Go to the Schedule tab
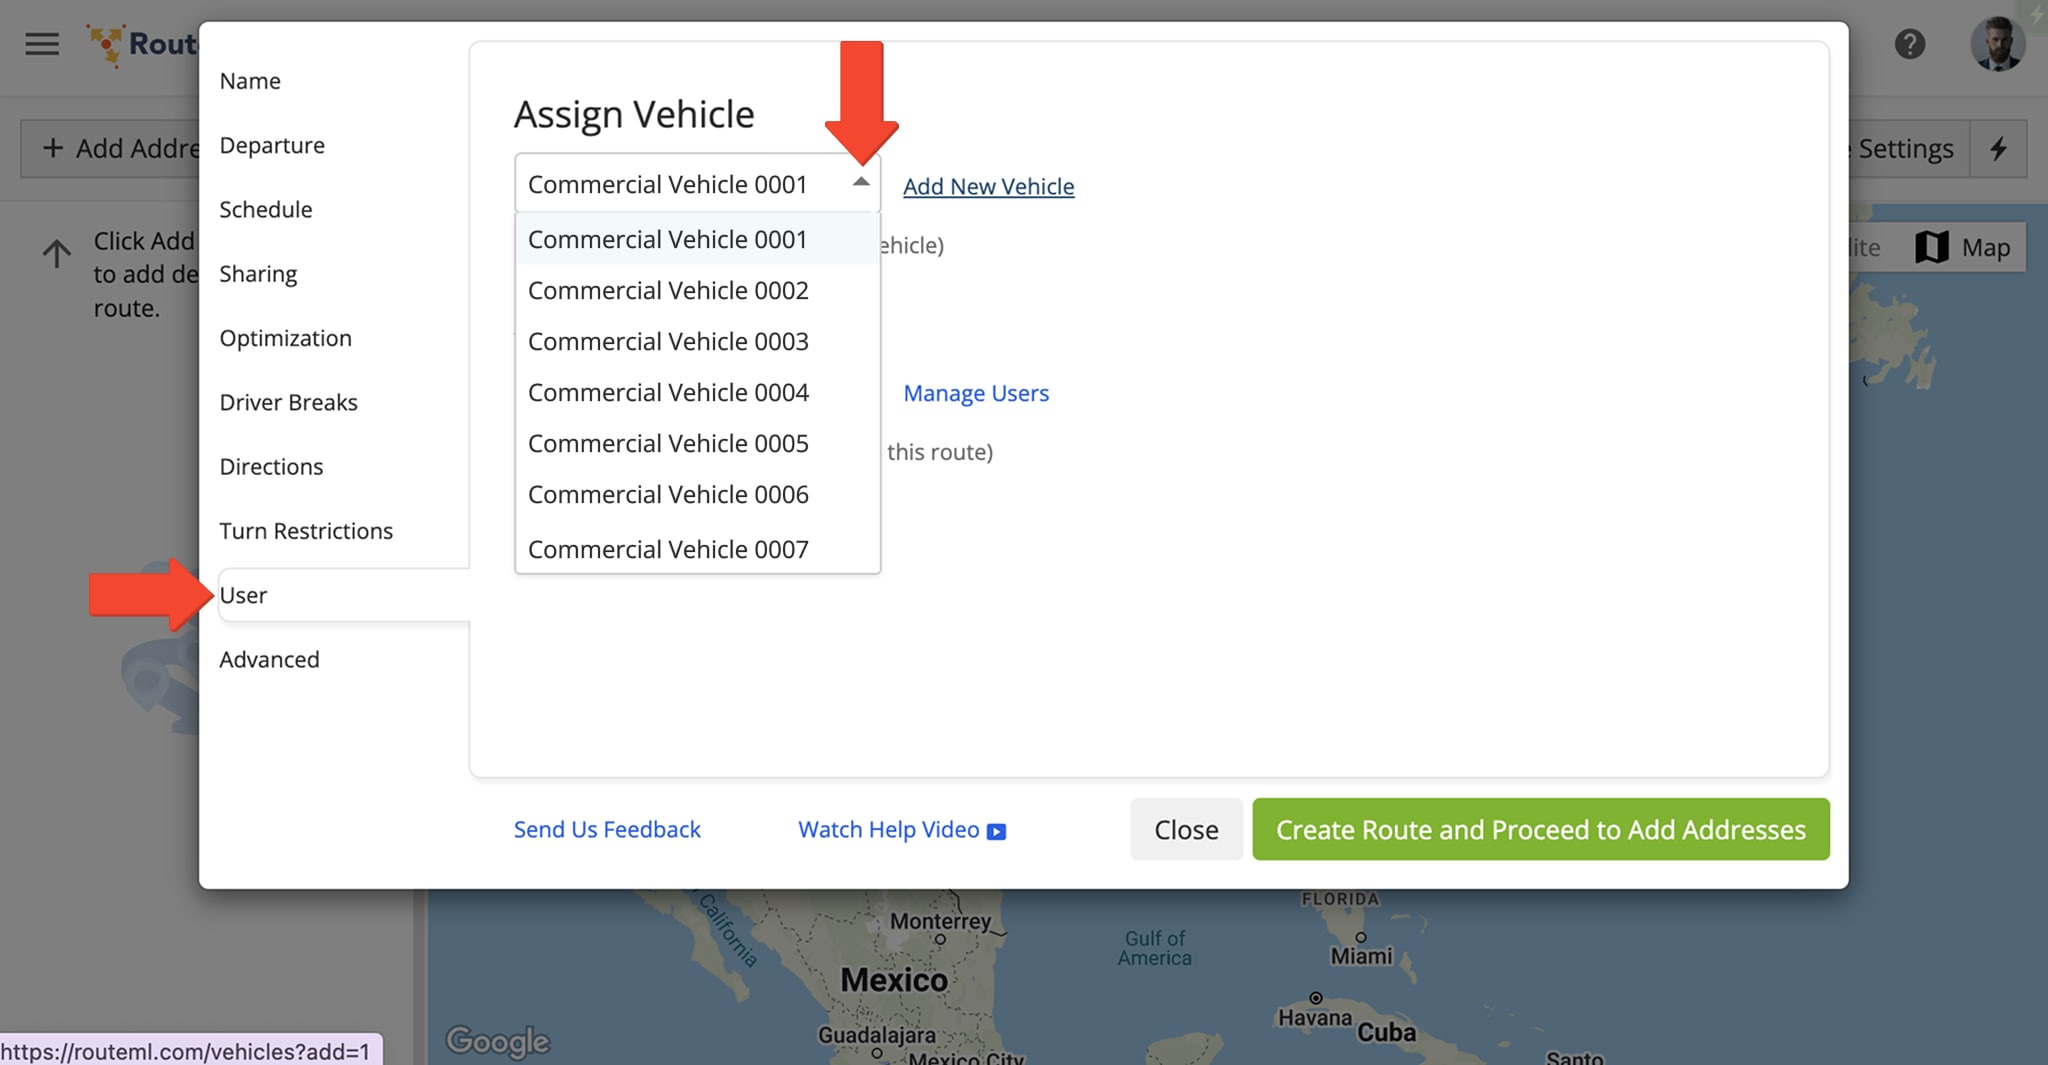2048x1065 pixels. click(x=266, y=209)
